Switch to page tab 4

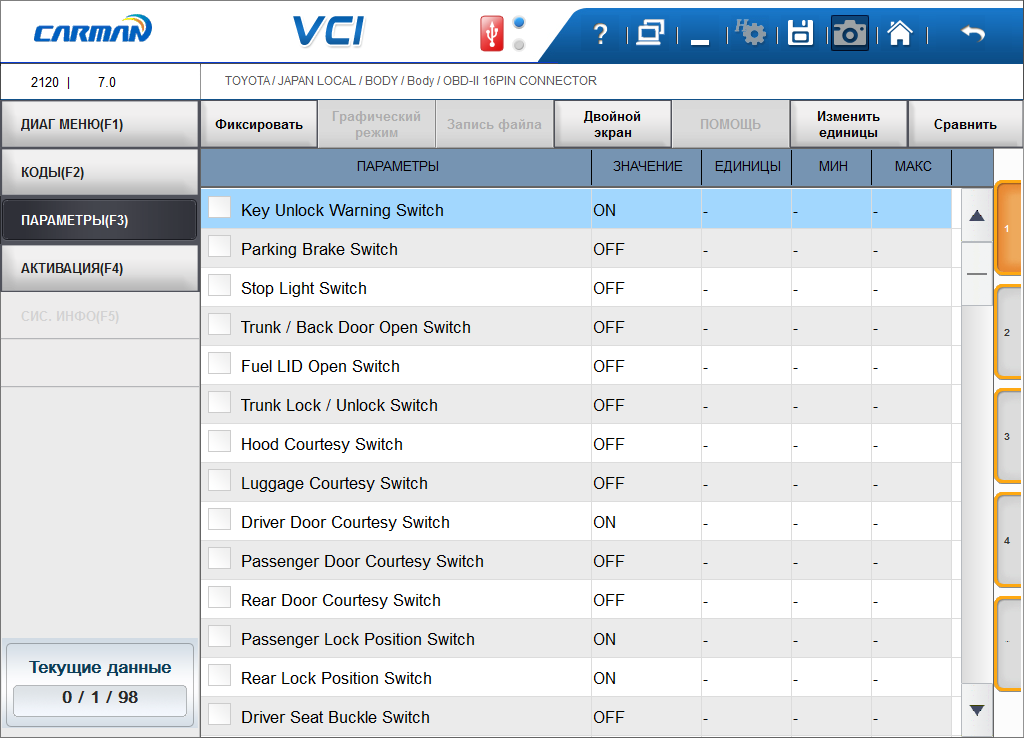click(x=1008, y=540)
